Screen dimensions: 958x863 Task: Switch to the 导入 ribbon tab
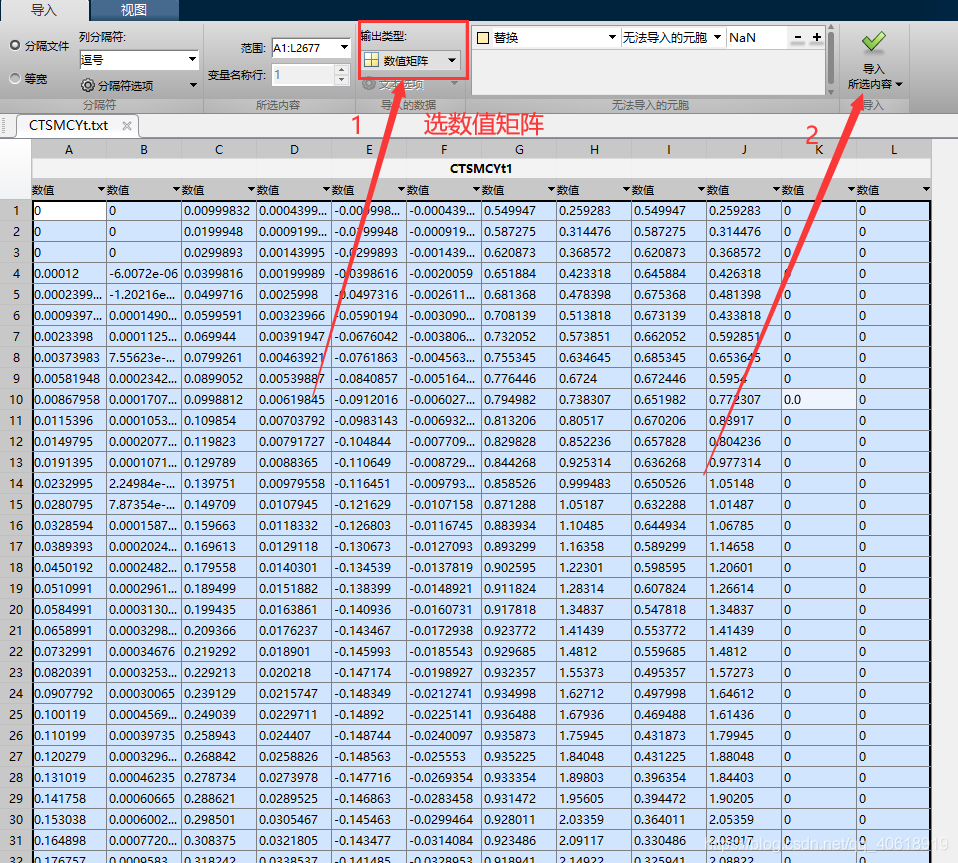[x=43, y=10]
